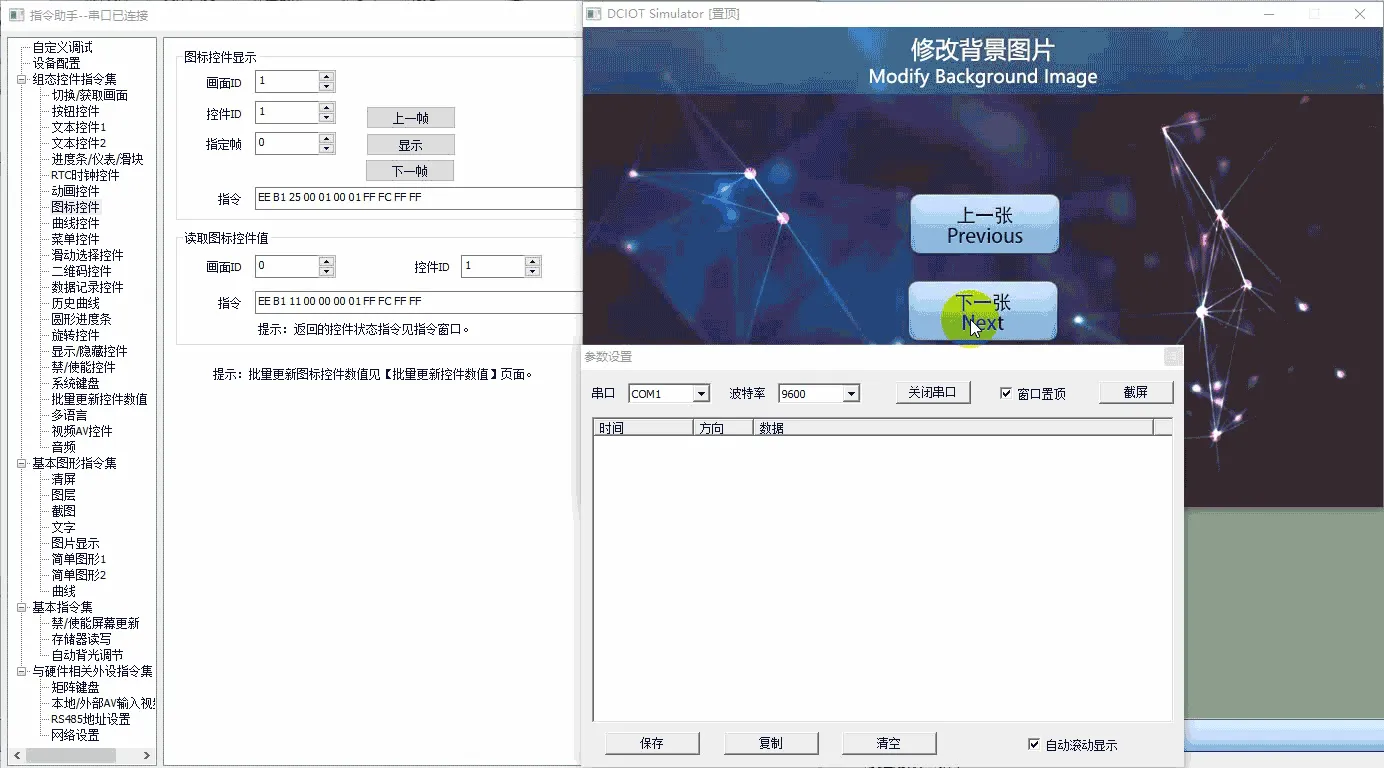Image resolution: width=1384 pixels, height=768 pixels.
Task: Click inside the 指令 instruction field
Action: coord(420,198)
